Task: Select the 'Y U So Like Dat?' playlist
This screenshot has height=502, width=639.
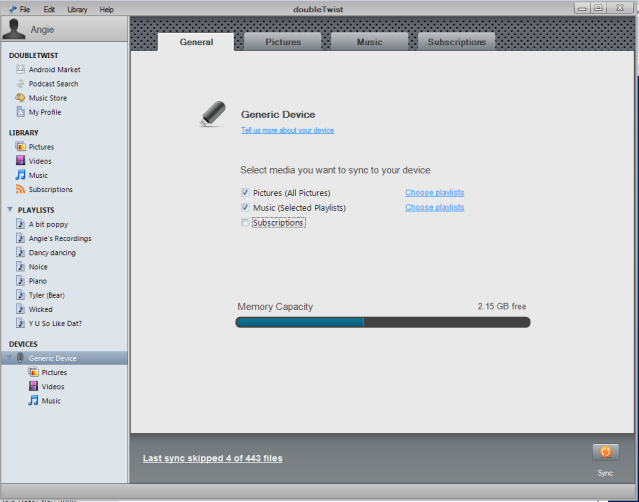Action: 55,323
